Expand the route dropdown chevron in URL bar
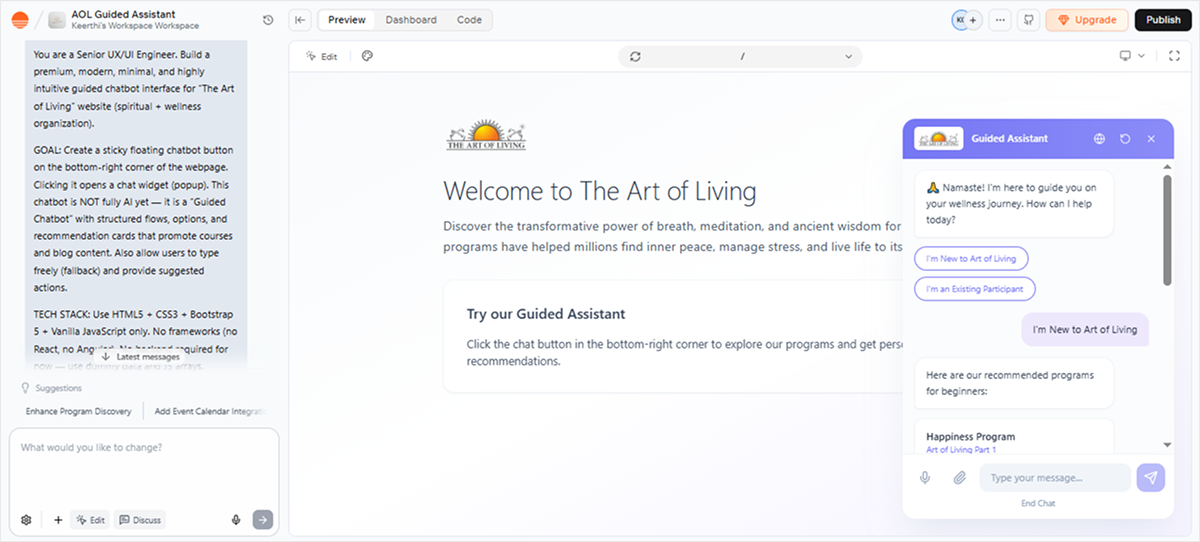 849,56
